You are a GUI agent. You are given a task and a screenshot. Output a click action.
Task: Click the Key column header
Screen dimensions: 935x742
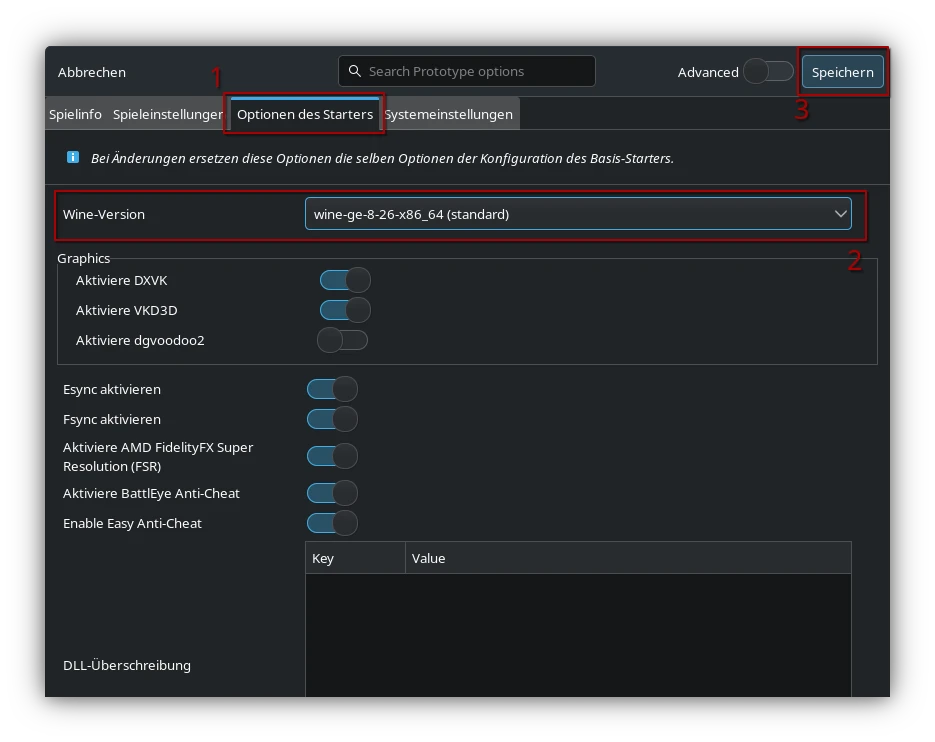354,558
